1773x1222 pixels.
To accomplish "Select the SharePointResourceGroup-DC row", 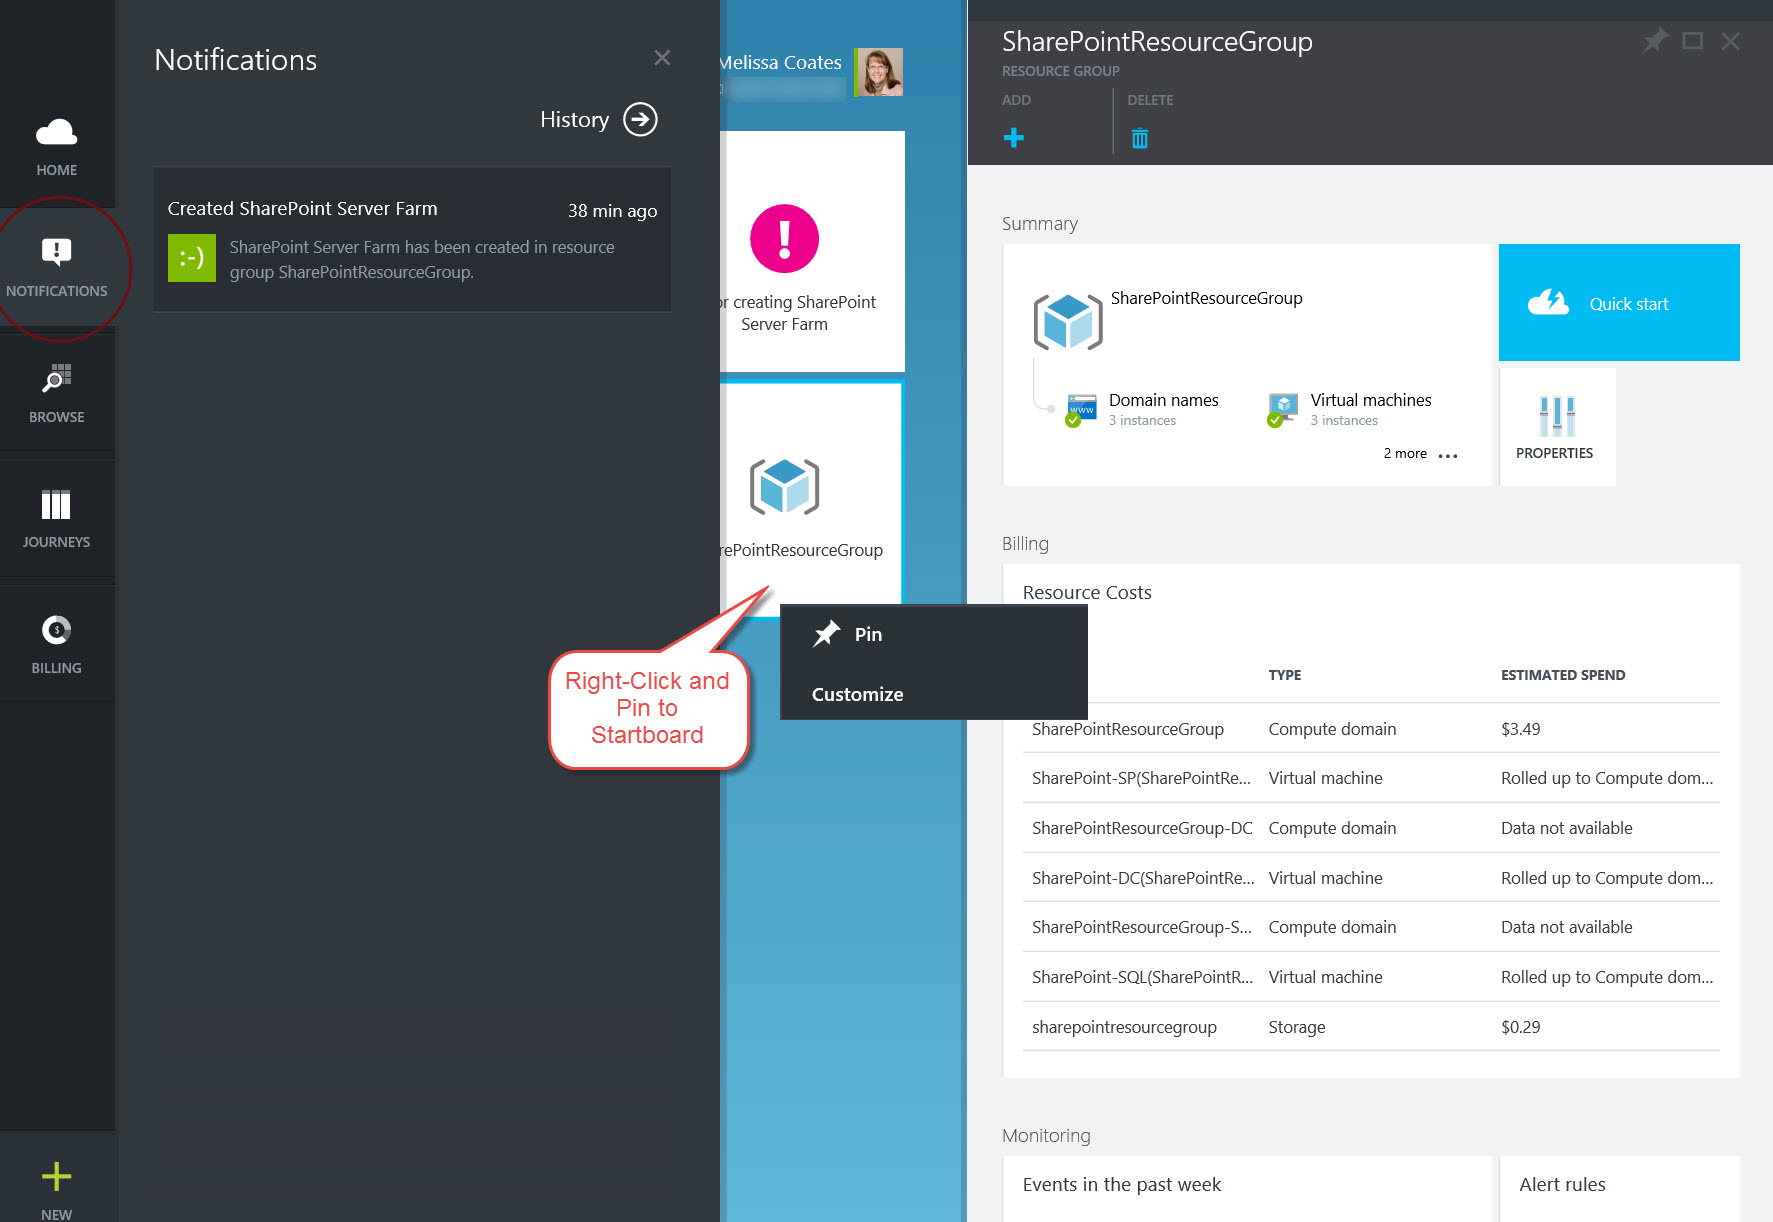I will point(1371,828).
